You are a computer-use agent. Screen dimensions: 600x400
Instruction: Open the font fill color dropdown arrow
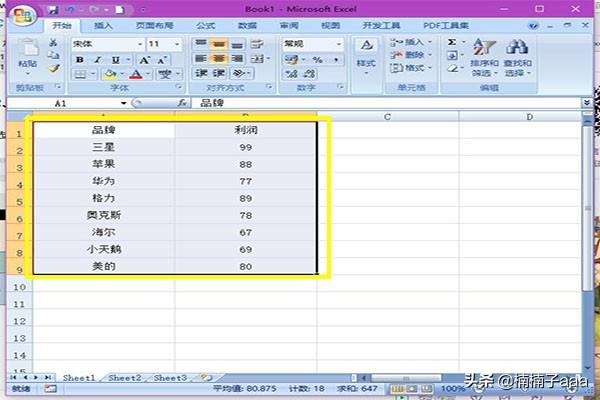tap(122, 74)
